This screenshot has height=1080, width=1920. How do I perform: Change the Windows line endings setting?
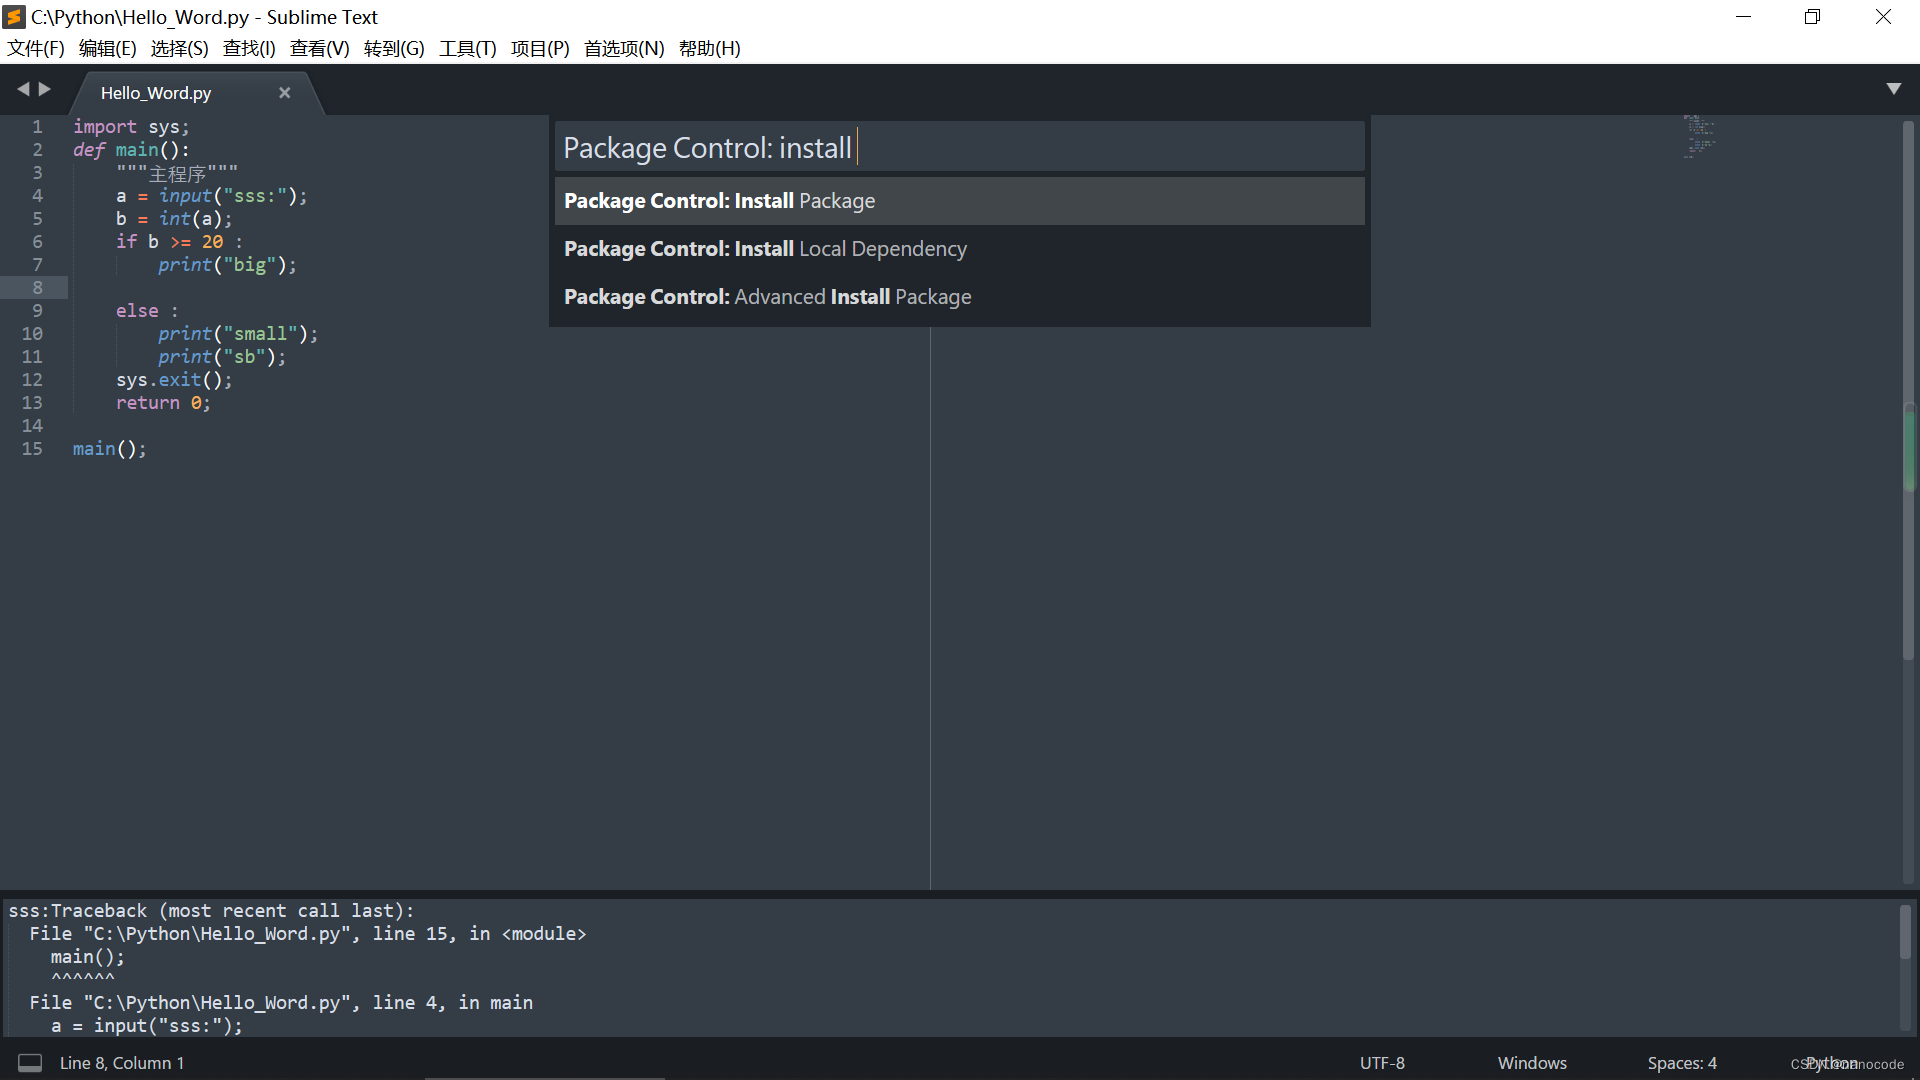tap(1531, 1063)
